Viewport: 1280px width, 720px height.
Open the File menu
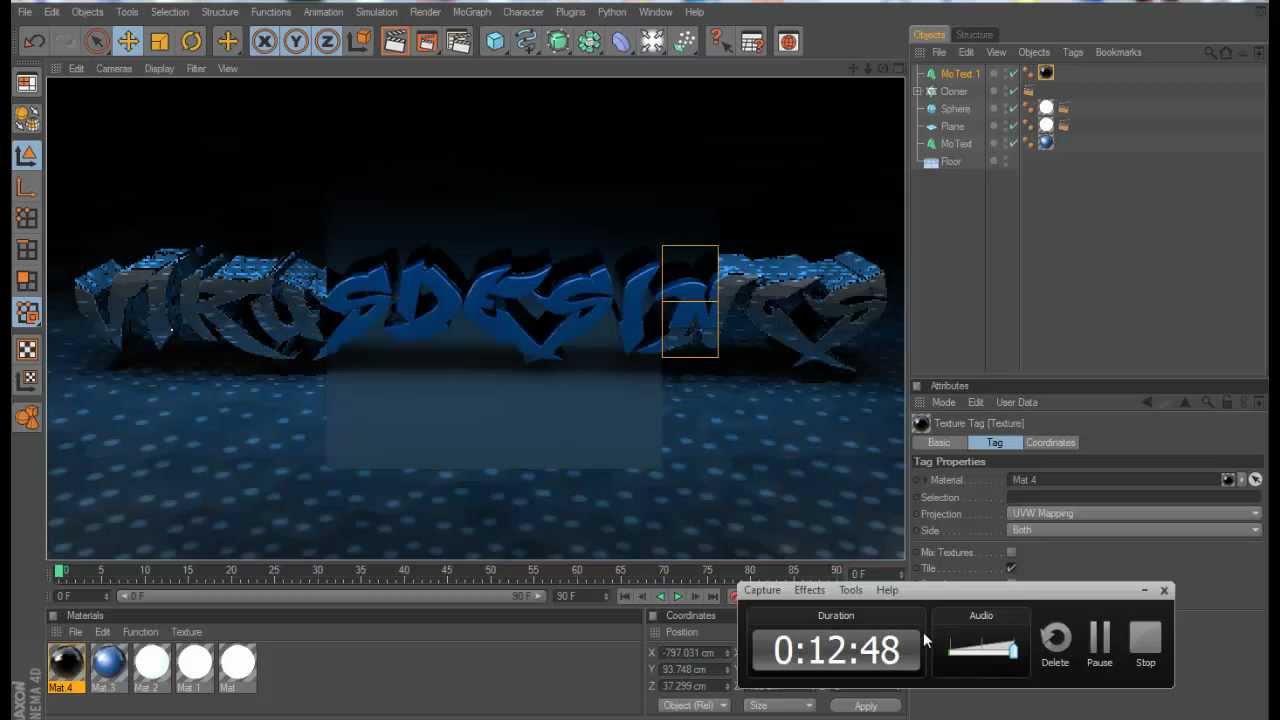[25, 12]
